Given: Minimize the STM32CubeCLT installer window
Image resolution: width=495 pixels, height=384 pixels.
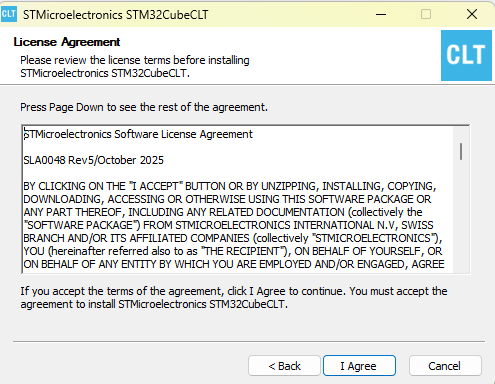Looking at the screenshot, I should [x=381, y=14].
